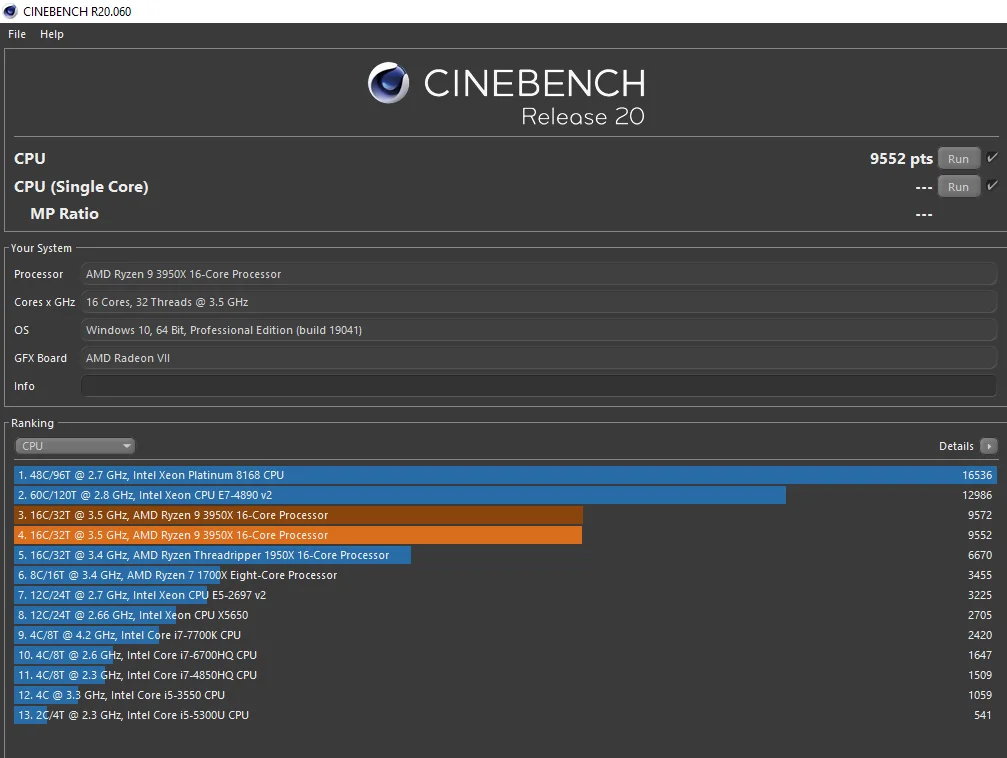The width and height of the screenshot is (1007, 758).
Task: Select ranking row 9 Core i7-7700K
Action: (505, 635)
